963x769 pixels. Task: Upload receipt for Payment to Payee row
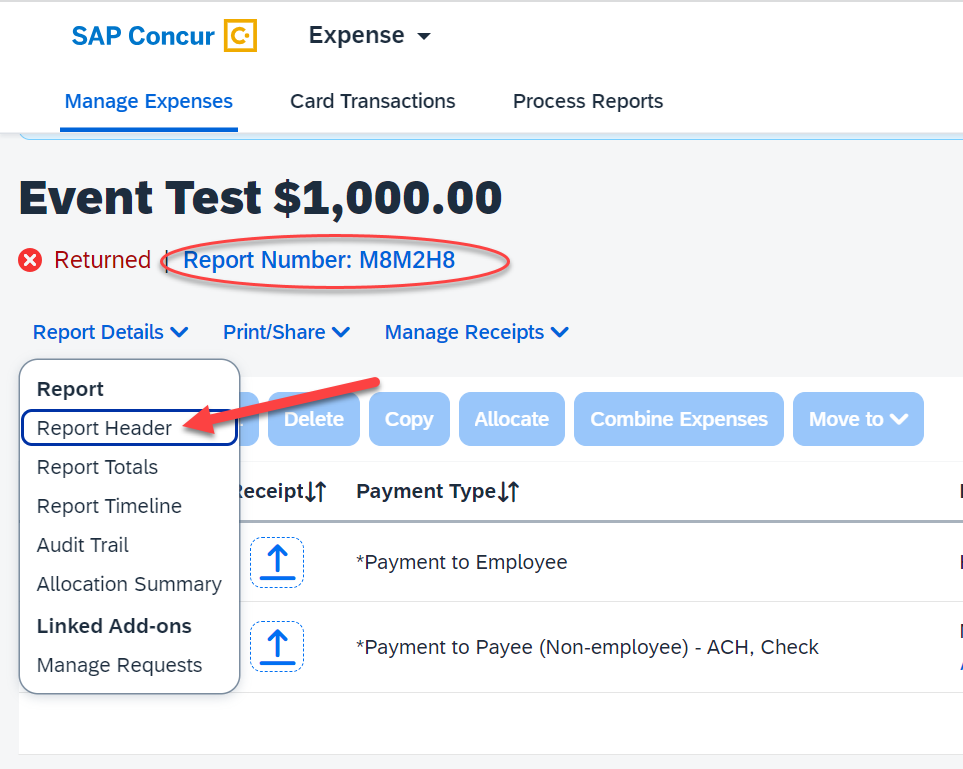[x=276, y=647]
